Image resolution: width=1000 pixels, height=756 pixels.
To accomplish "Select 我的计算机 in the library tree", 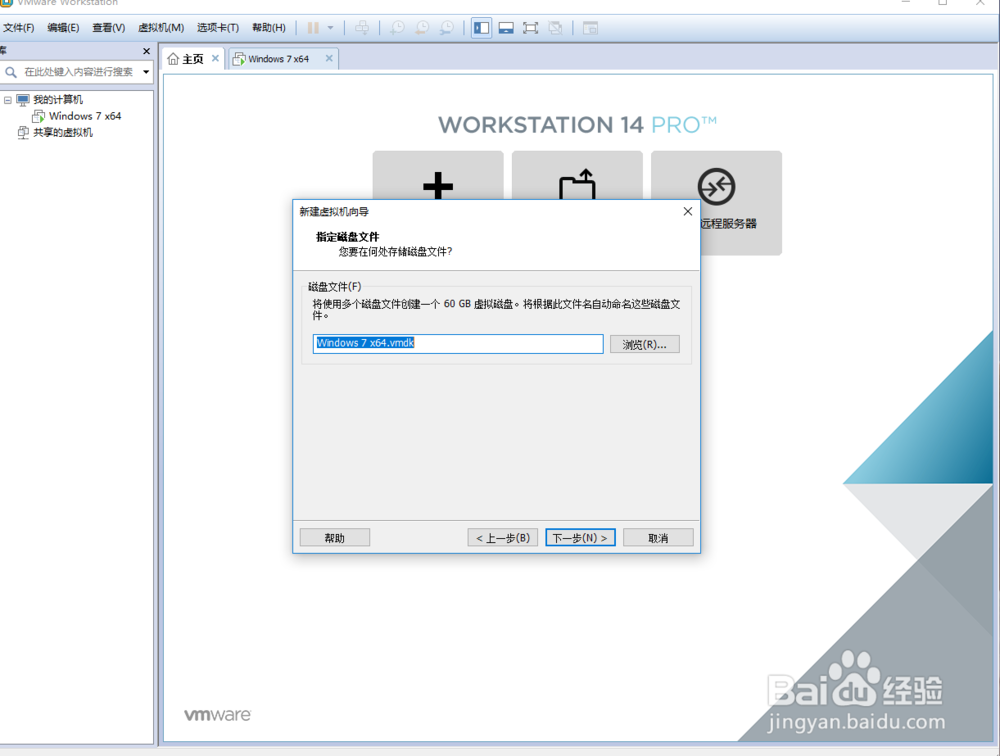I will point(58,100).
